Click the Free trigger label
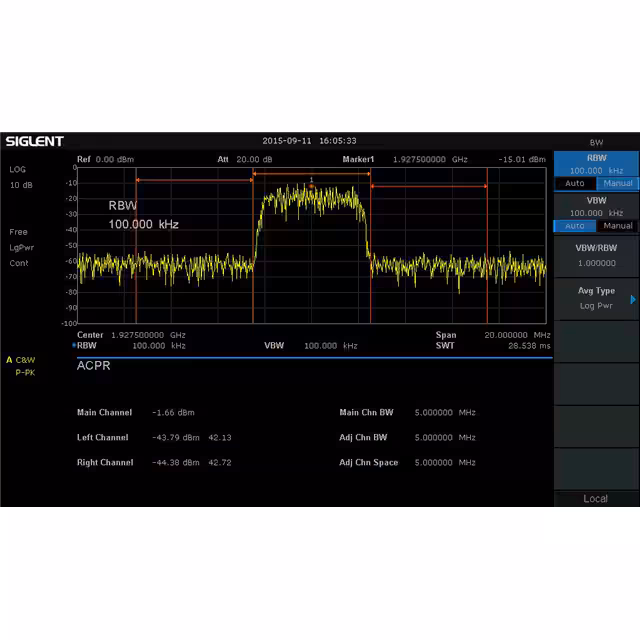 [18, 232]
